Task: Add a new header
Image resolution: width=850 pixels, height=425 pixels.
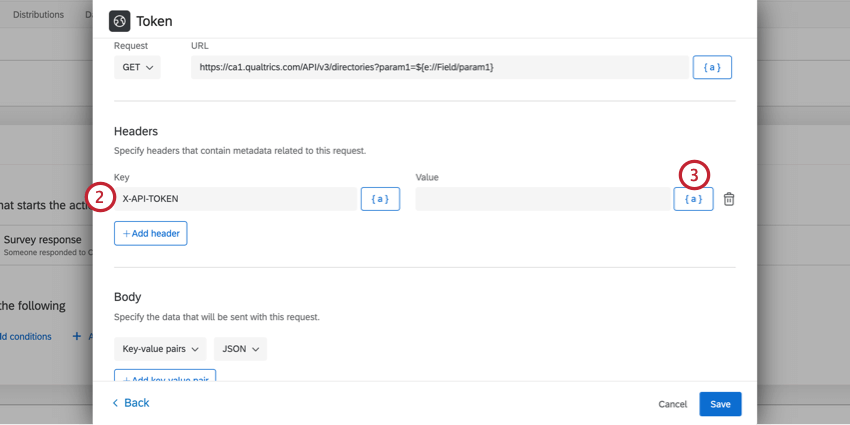Action: click(150, 233)
